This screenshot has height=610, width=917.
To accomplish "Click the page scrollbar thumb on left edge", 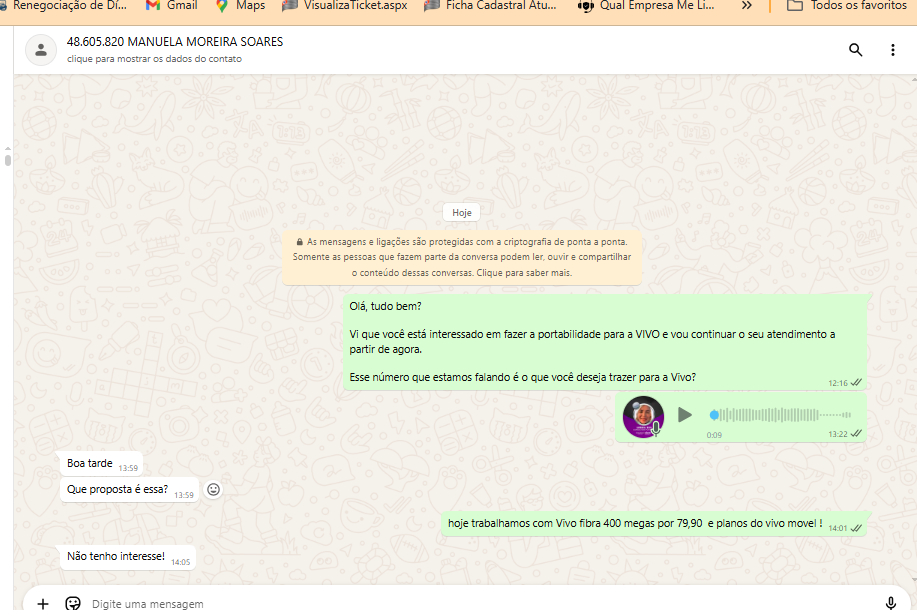I will [x=8, y=160].
